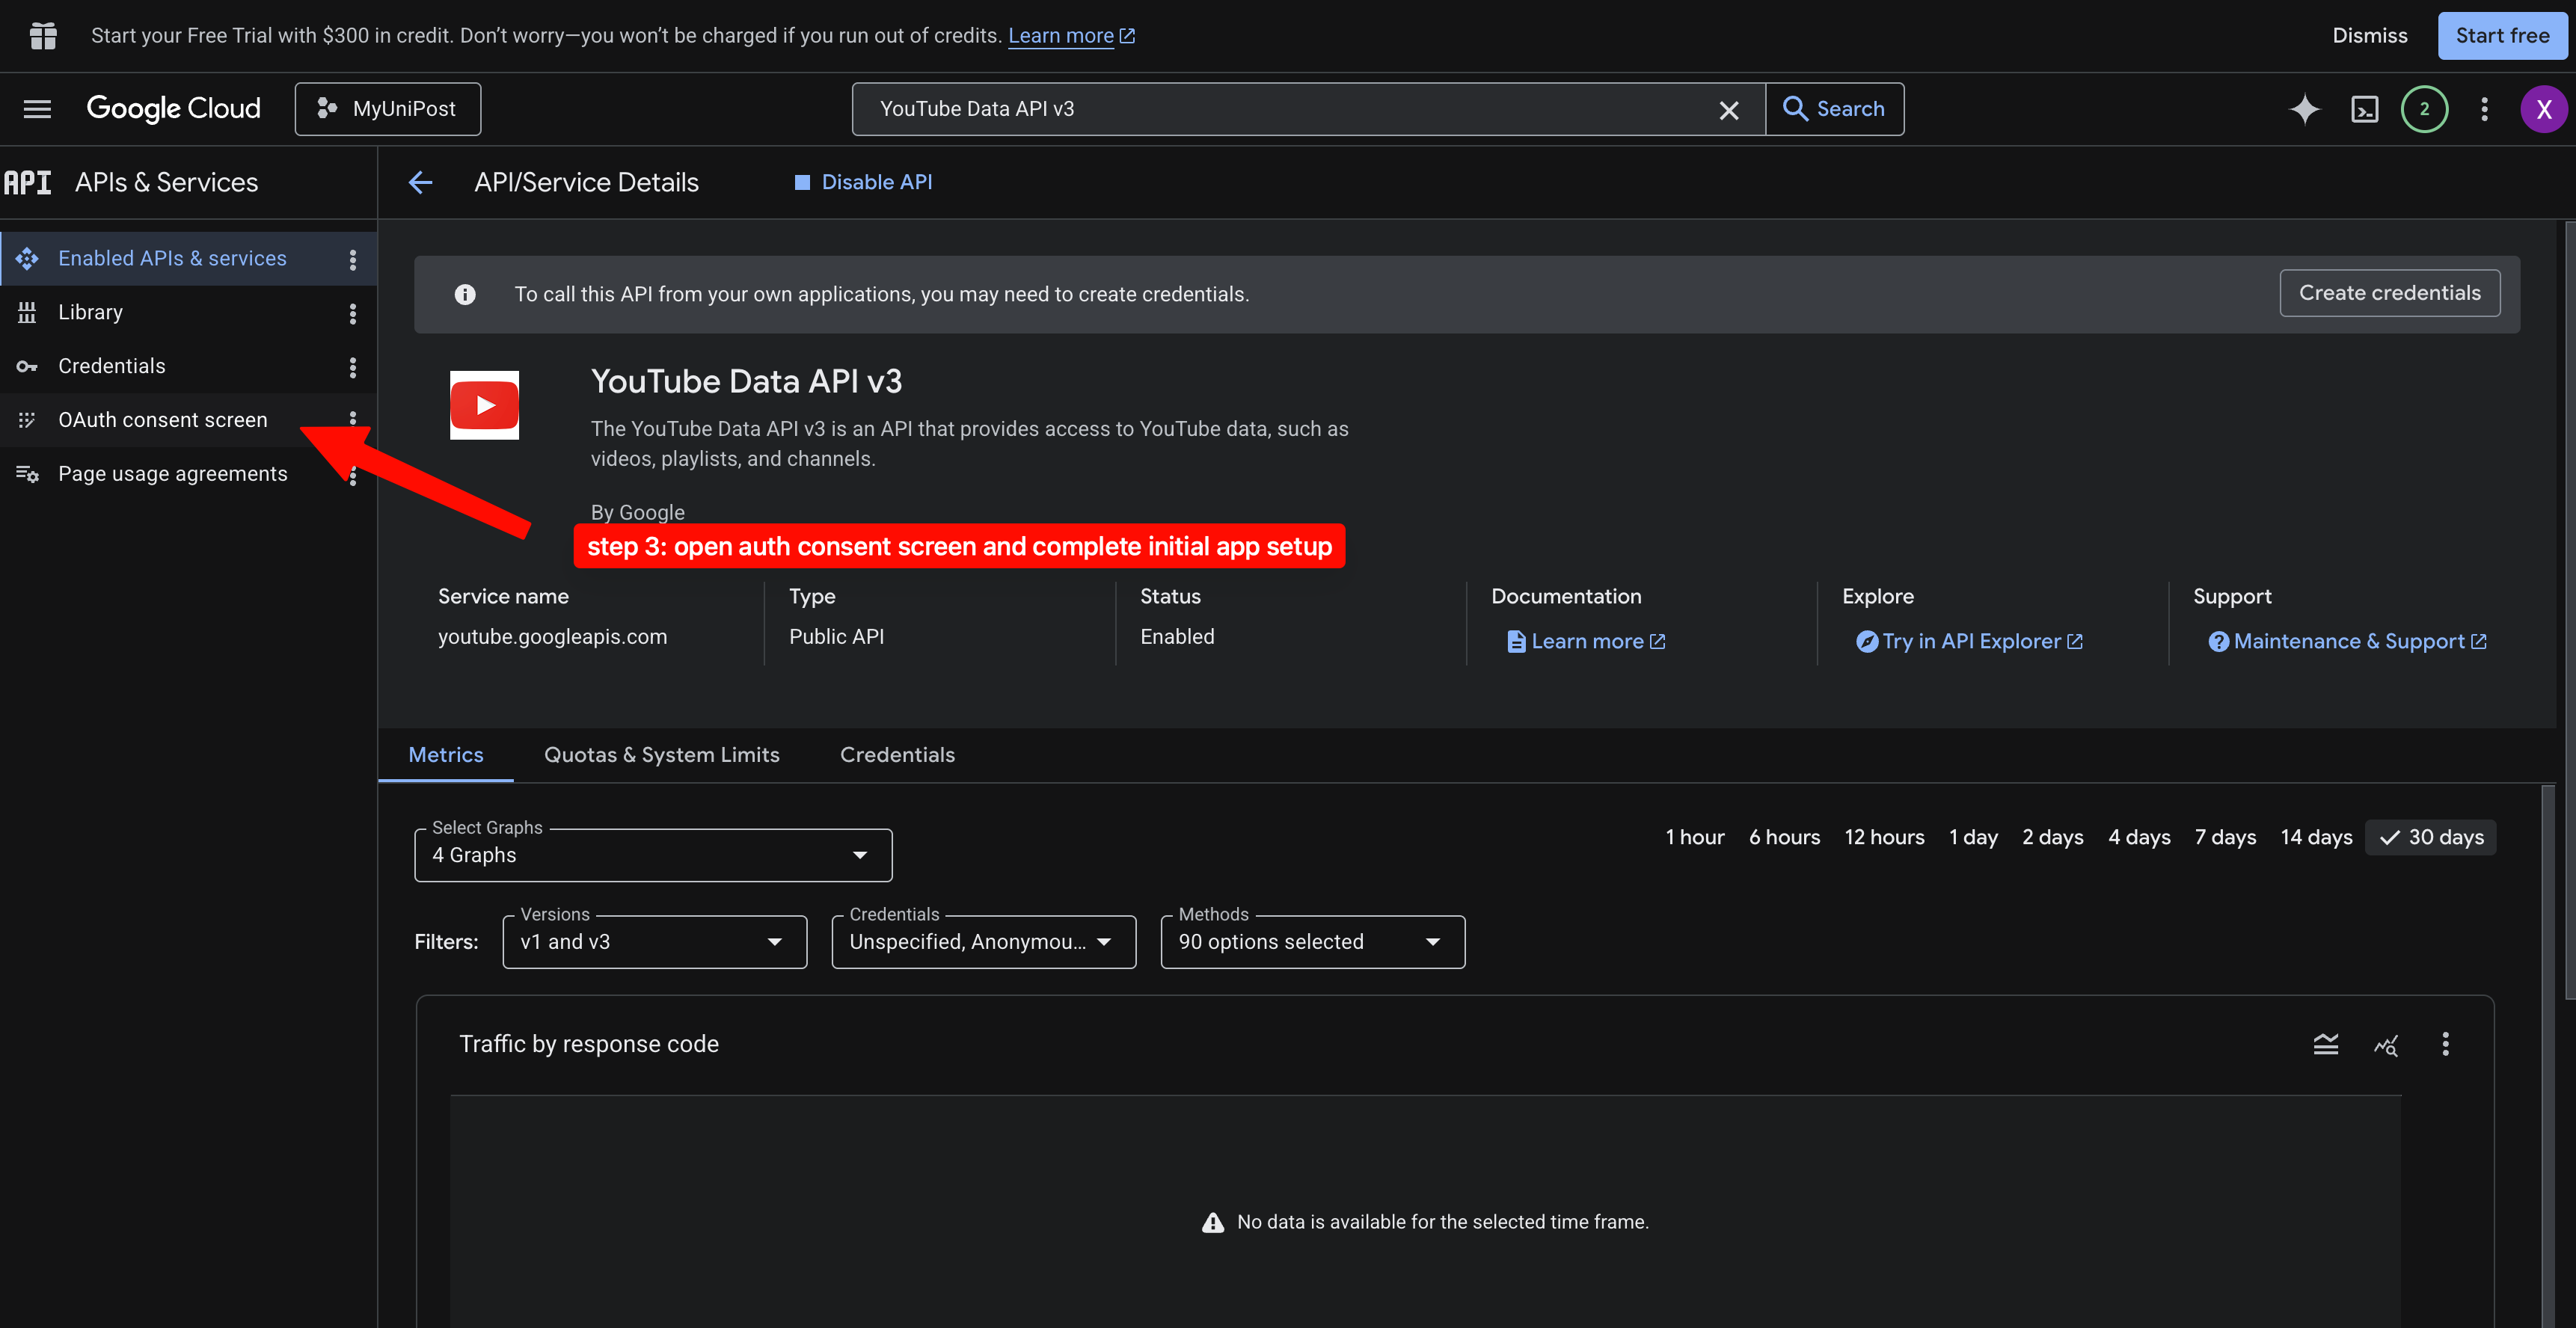Click Disable API

[x=863, y=182]
